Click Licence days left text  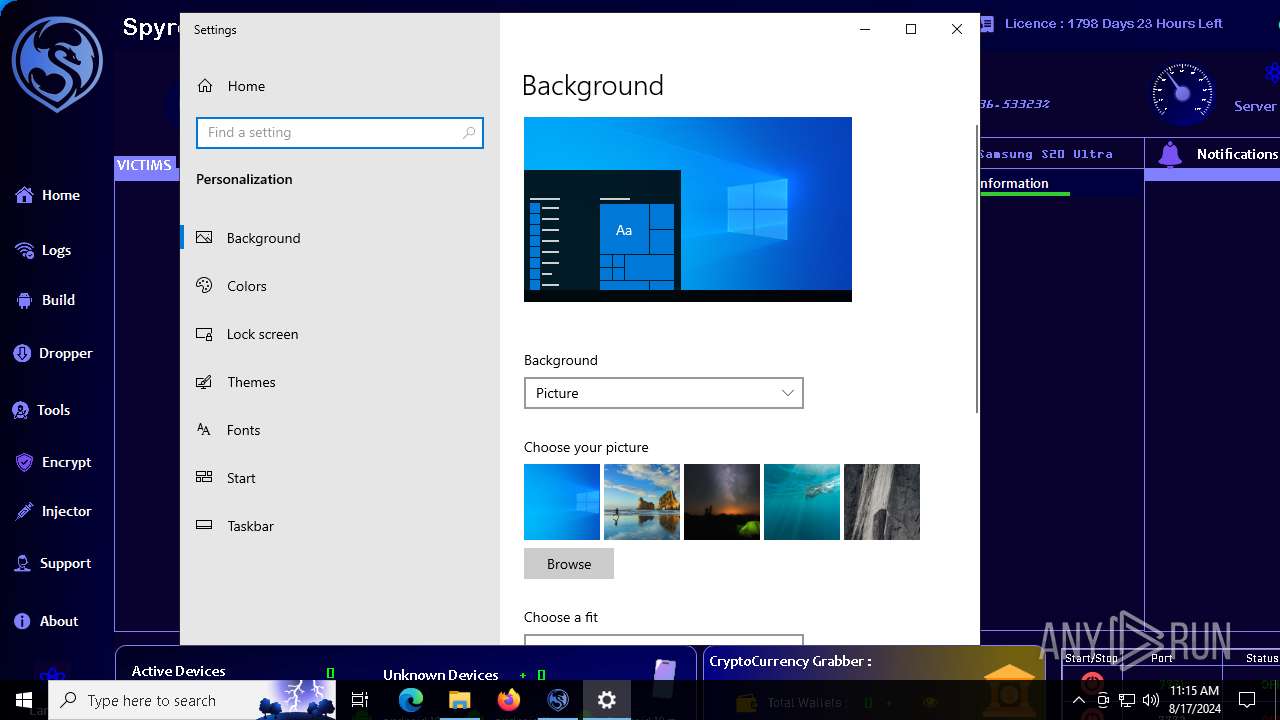pyautogui.click(x=1113, y=24)
